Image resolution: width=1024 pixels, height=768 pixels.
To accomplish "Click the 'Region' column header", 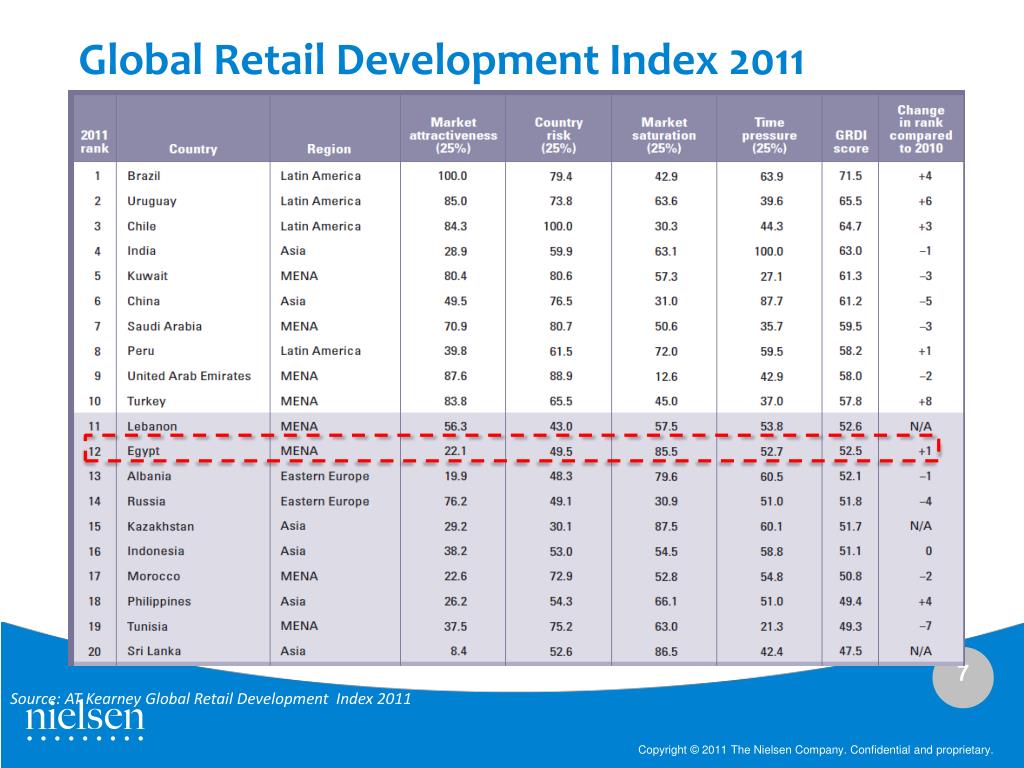I will (x=328, y=149).
